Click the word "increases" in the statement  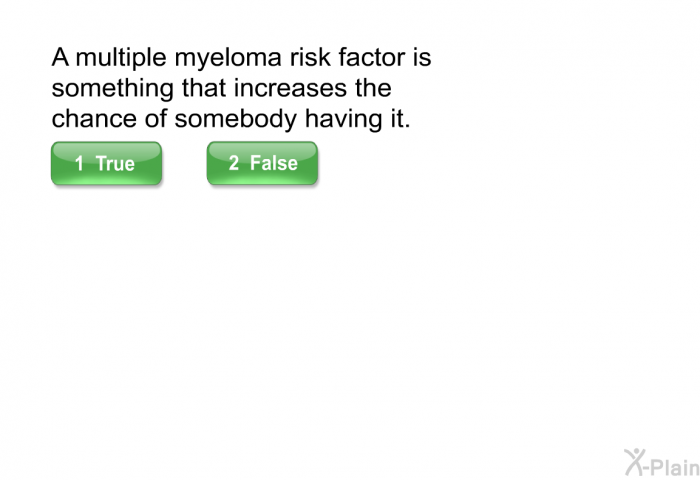(x=291, y=88)
